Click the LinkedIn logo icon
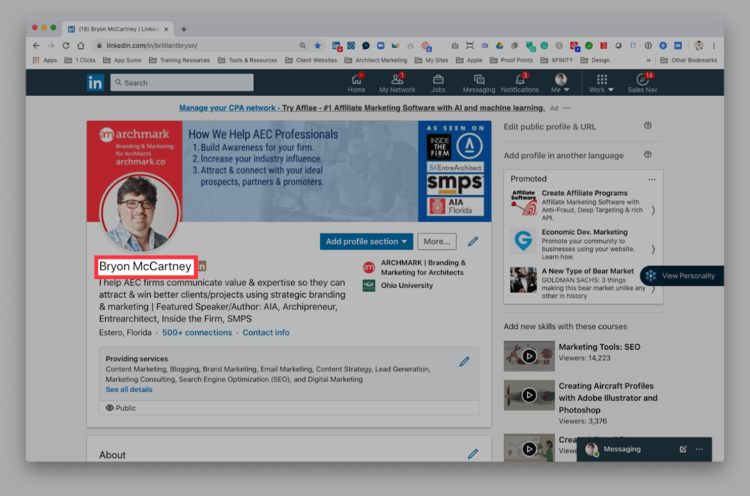Image resolution: width=750 pixels, height=496 pixels. coord(95,83)
